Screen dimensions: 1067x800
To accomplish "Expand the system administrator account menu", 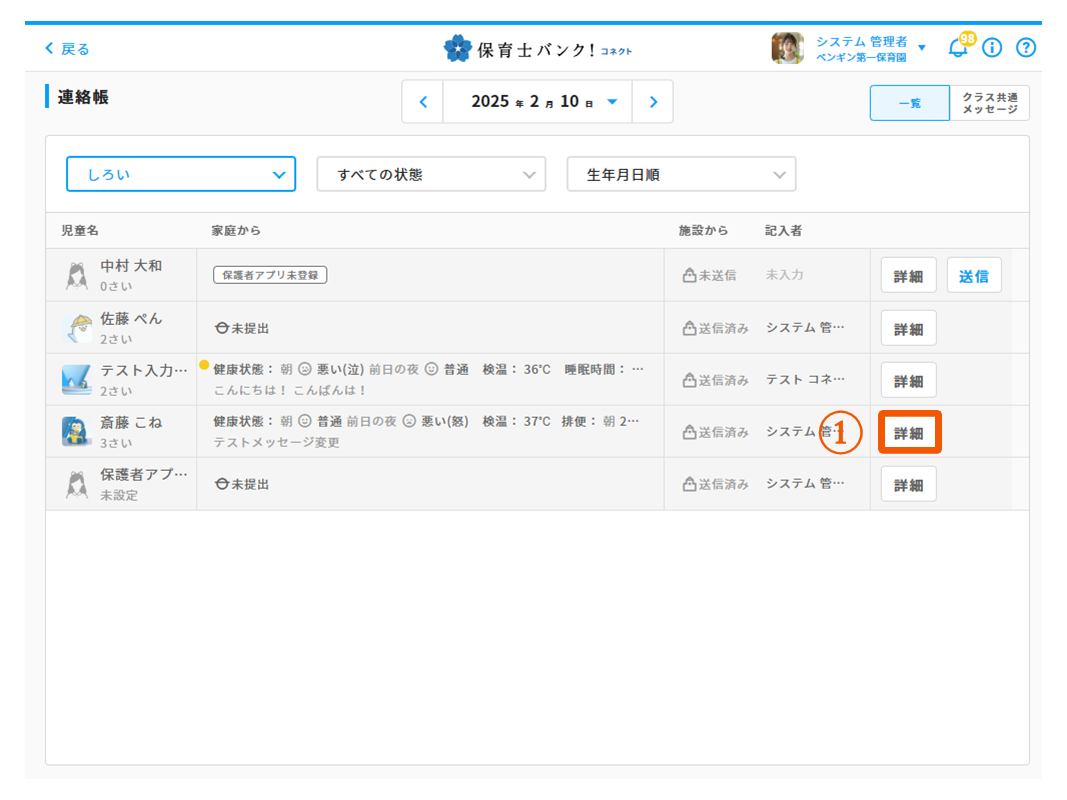I will coord(921,48).
